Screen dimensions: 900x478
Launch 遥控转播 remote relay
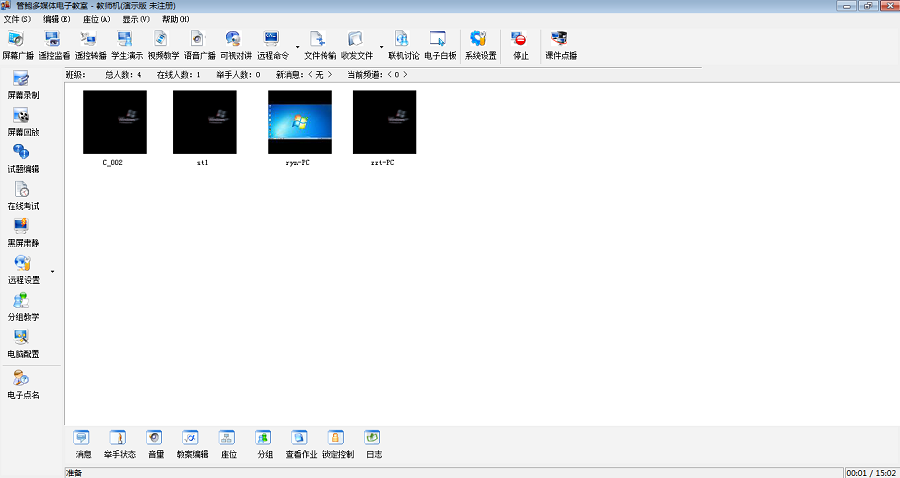(90, 46)
